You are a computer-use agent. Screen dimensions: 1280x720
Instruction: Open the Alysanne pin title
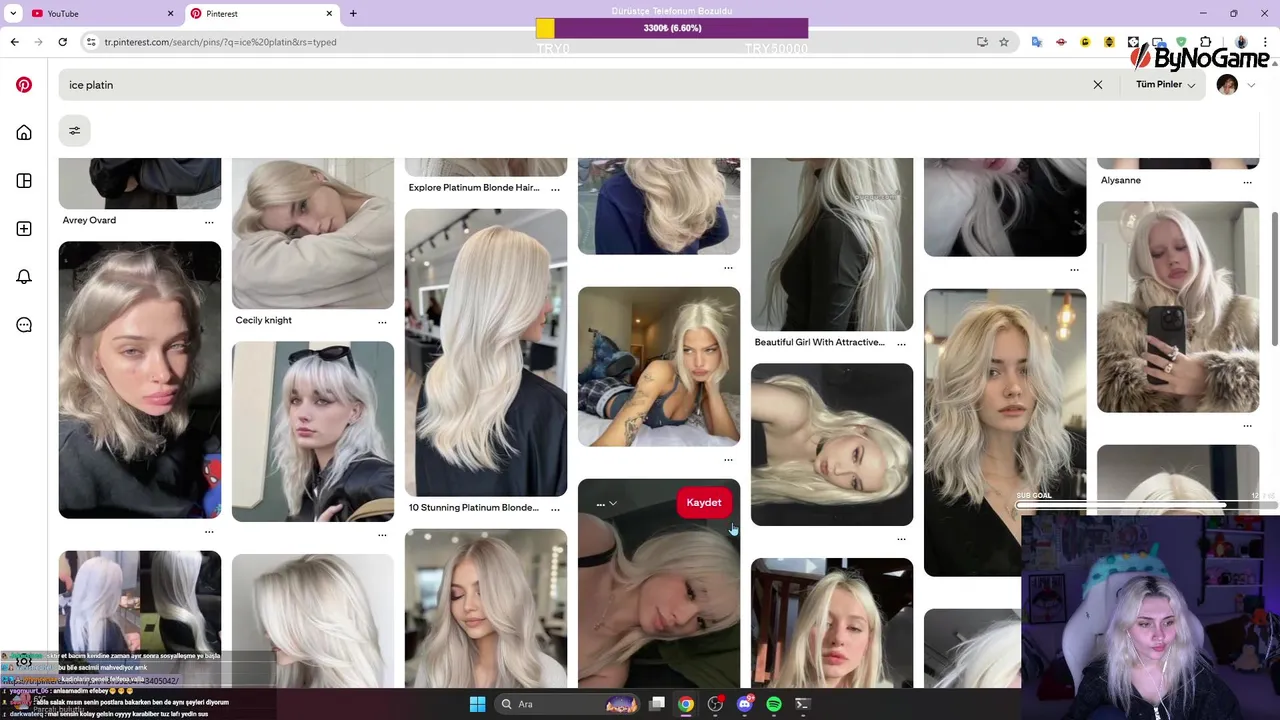pyautogui.click(x=1121, y=180)
